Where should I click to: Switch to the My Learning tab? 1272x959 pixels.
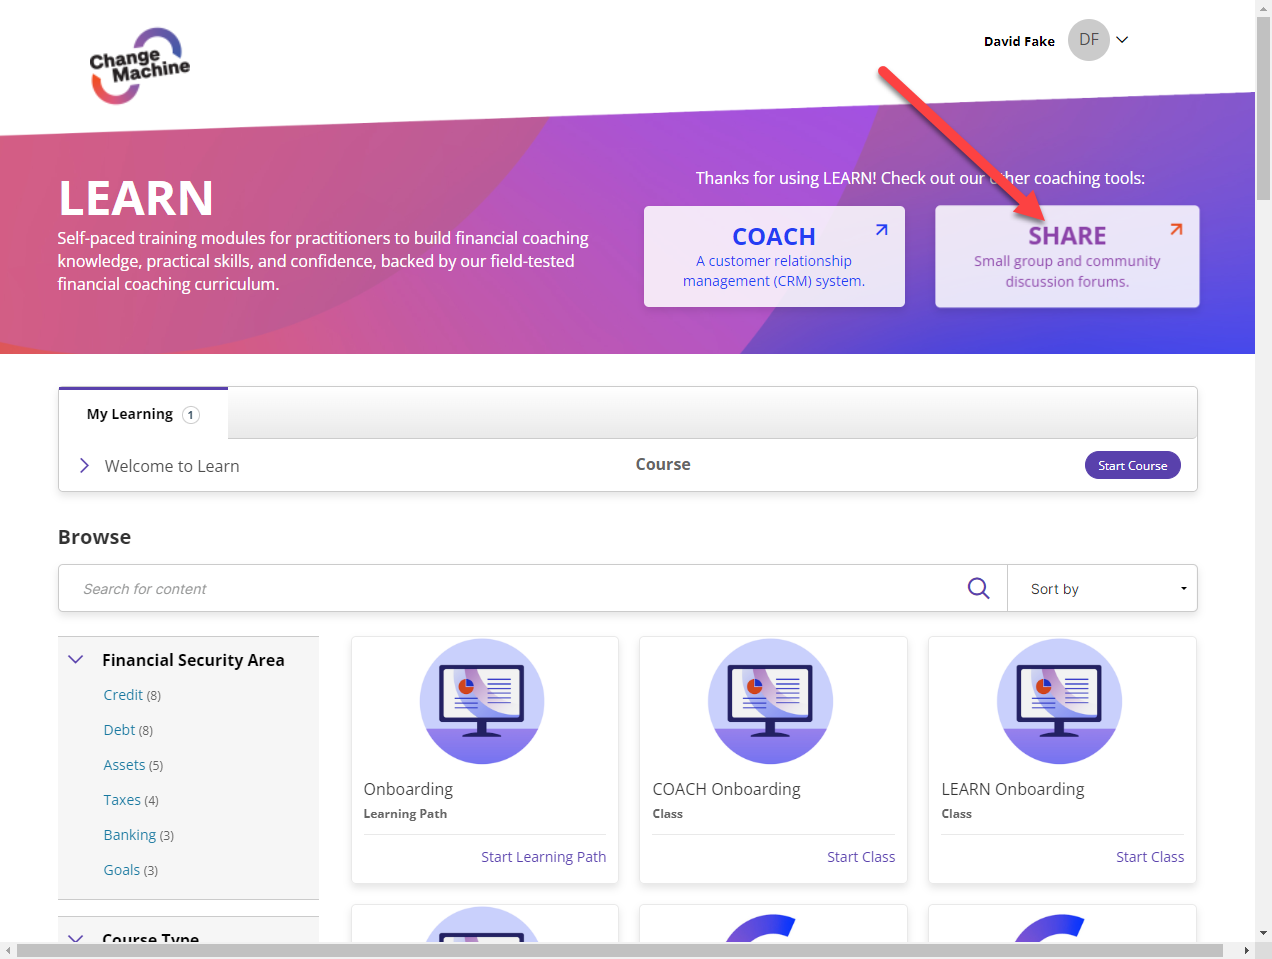pyautogui.click(x=143, y=414)
